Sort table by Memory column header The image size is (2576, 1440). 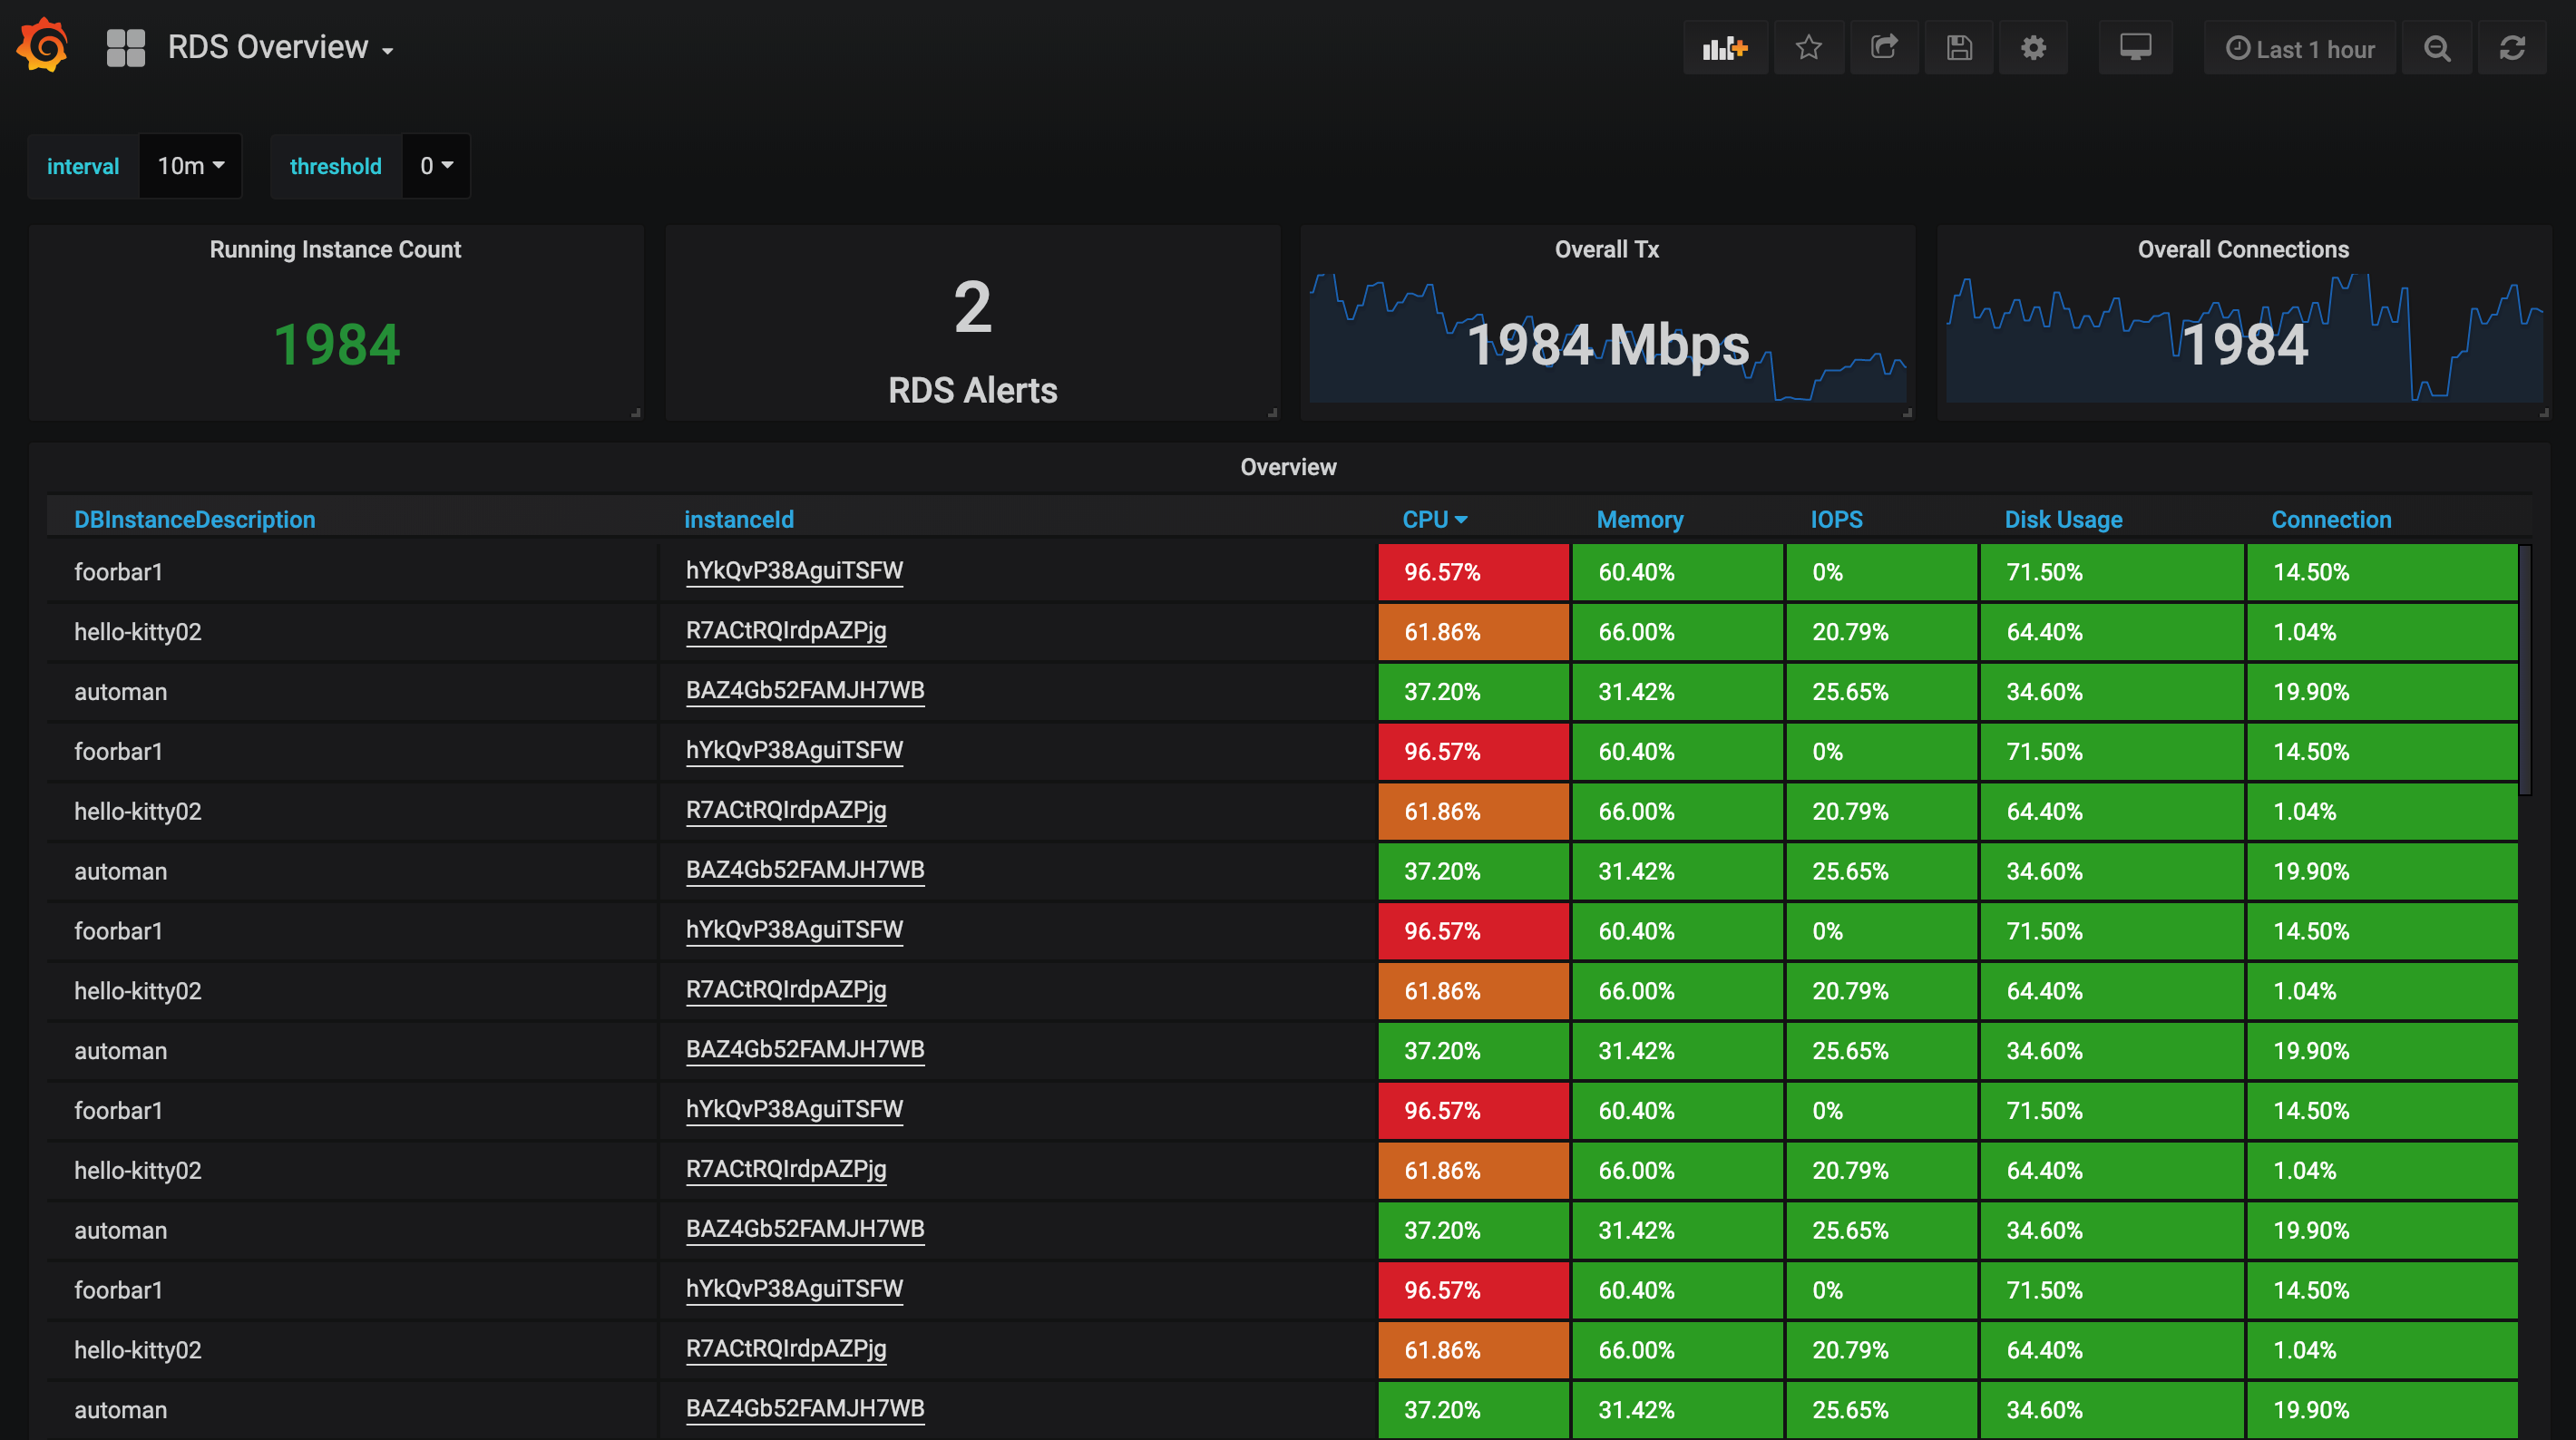click(x=1639, y=519)
